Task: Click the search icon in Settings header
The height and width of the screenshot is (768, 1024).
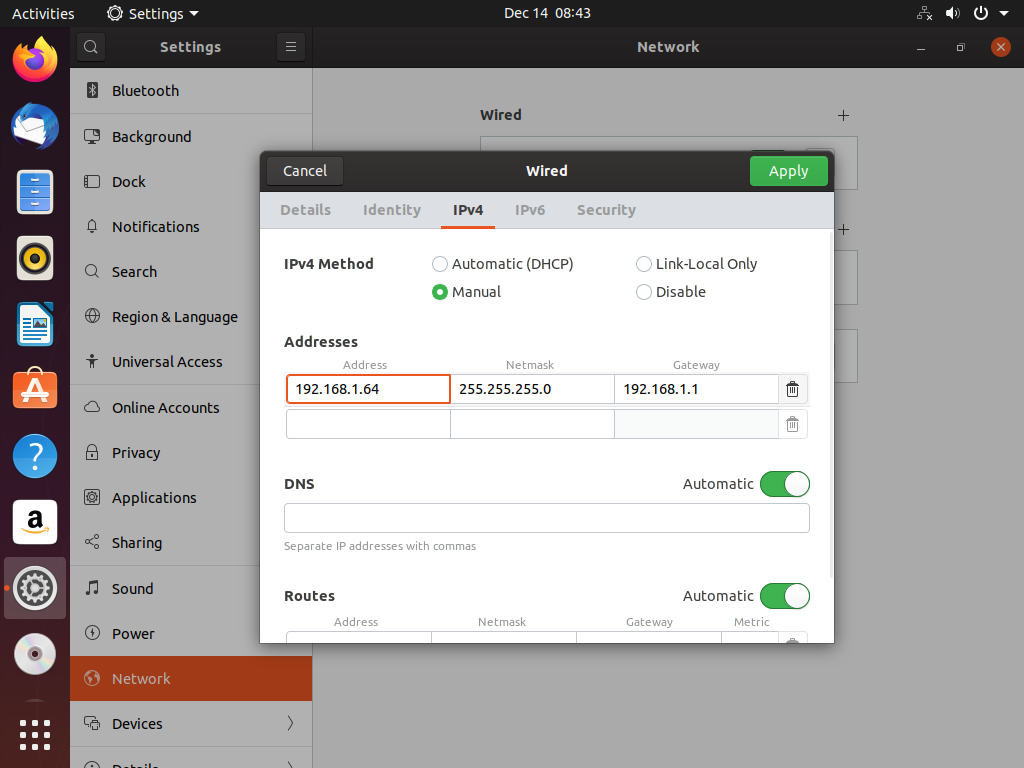Action: coord(90,47)
